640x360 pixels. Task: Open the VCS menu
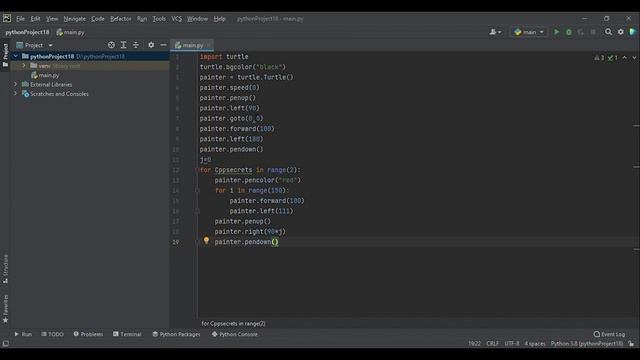pos(176,19)
